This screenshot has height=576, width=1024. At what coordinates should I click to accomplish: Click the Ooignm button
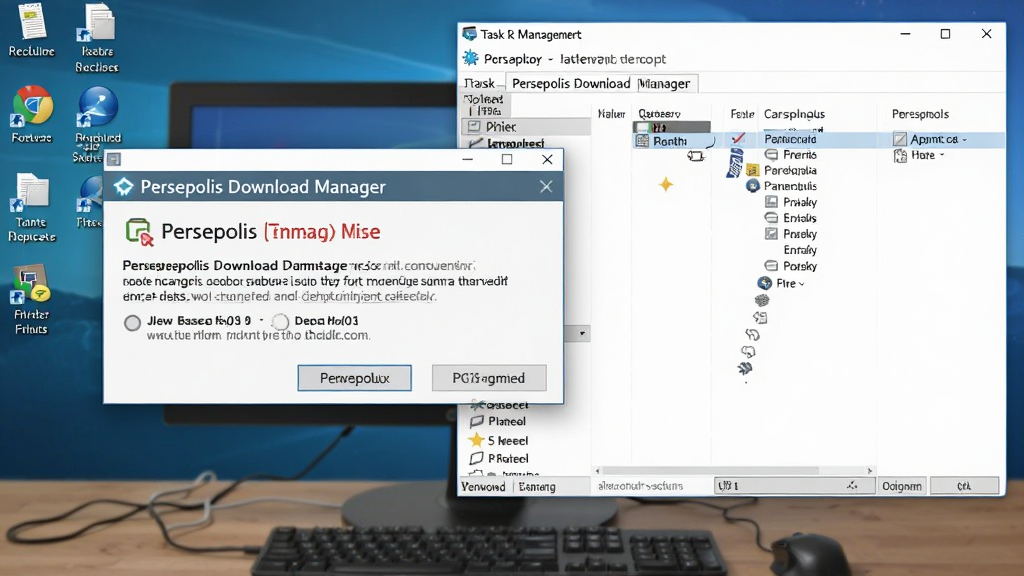pos(902,486)
